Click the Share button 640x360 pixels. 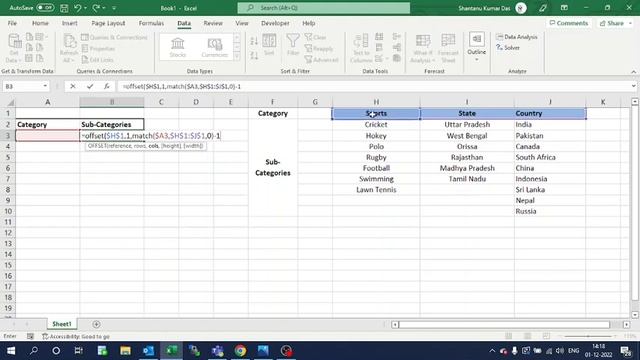click(x=615, y=23)
